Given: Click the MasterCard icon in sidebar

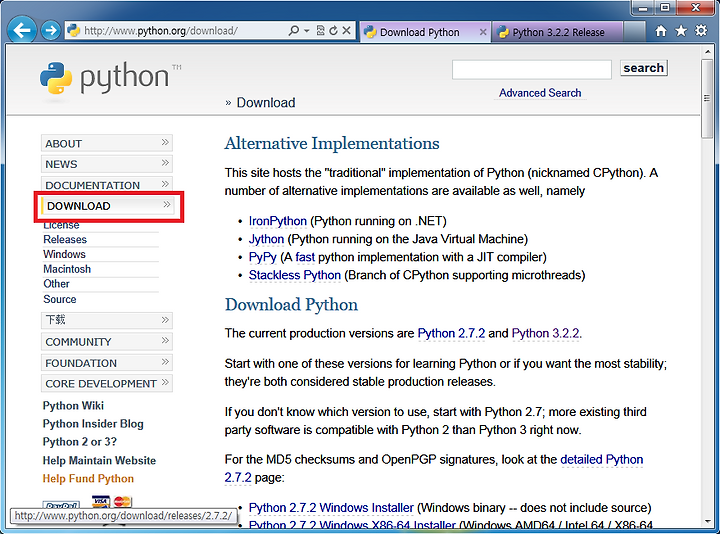Looking at the screenshot, I should click(x=123, y=501).
